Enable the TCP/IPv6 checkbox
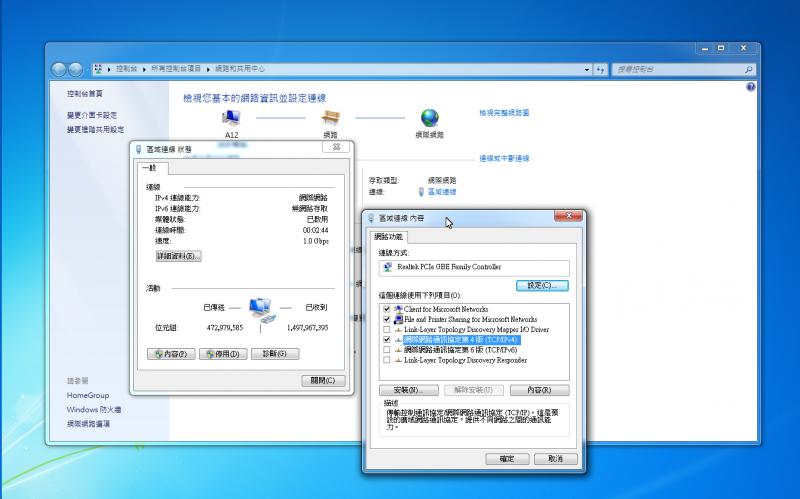 [387, 350]
